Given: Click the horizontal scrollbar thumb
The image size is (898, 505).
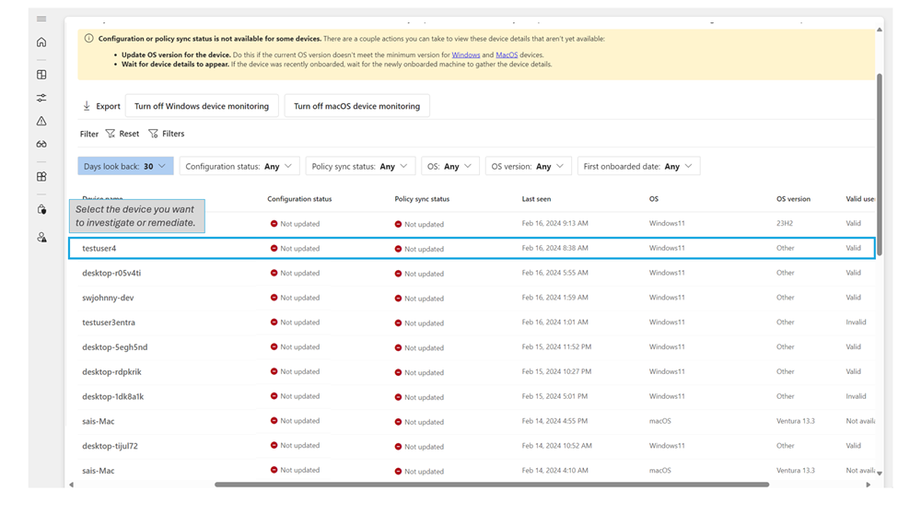Looking at the screenshot, I should point(491,484).
